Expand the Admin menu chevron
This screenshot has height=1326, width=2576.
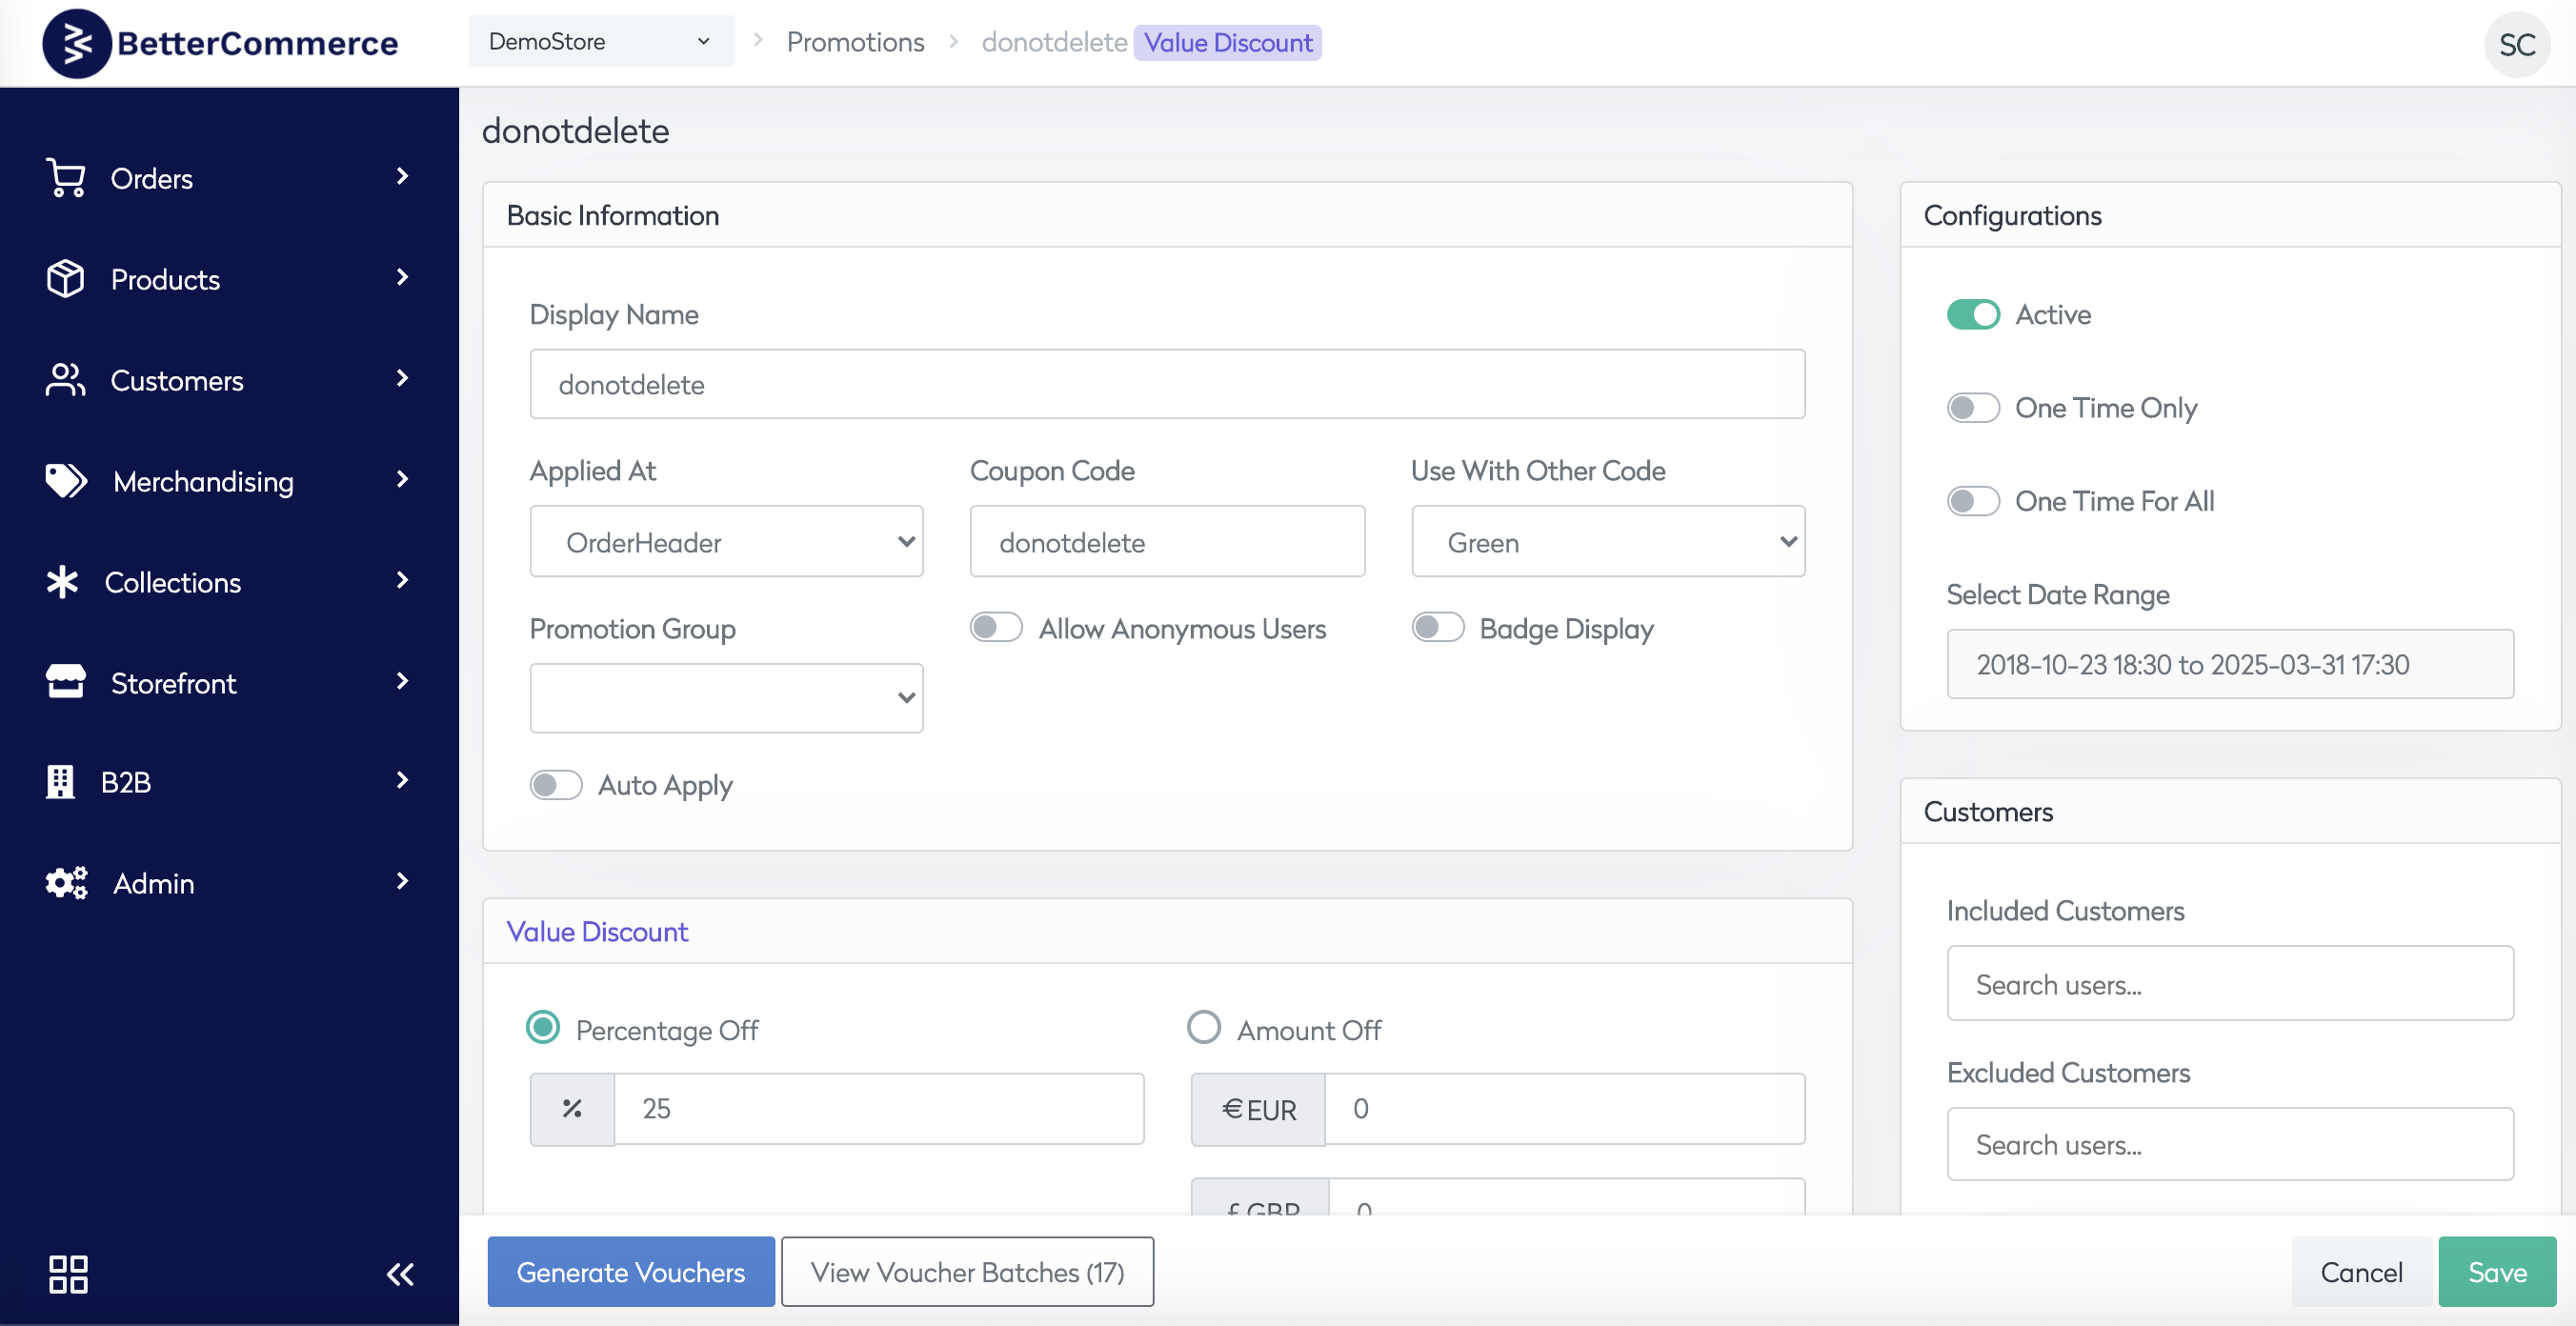402,882
